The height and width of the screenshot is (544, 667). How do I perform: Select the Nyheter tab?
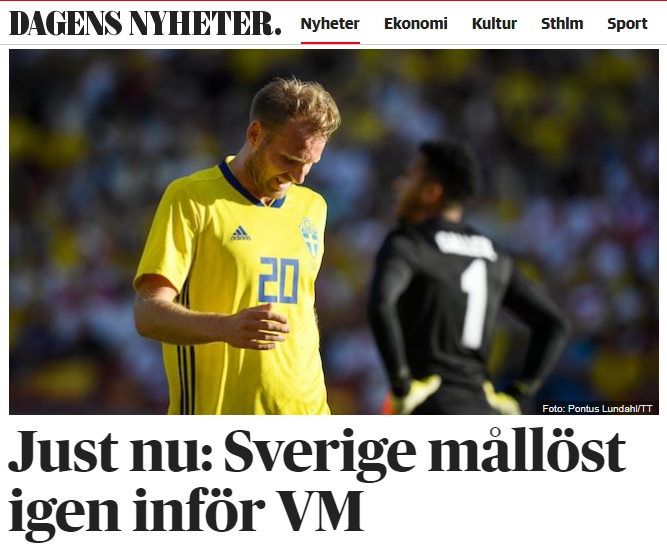330,23
